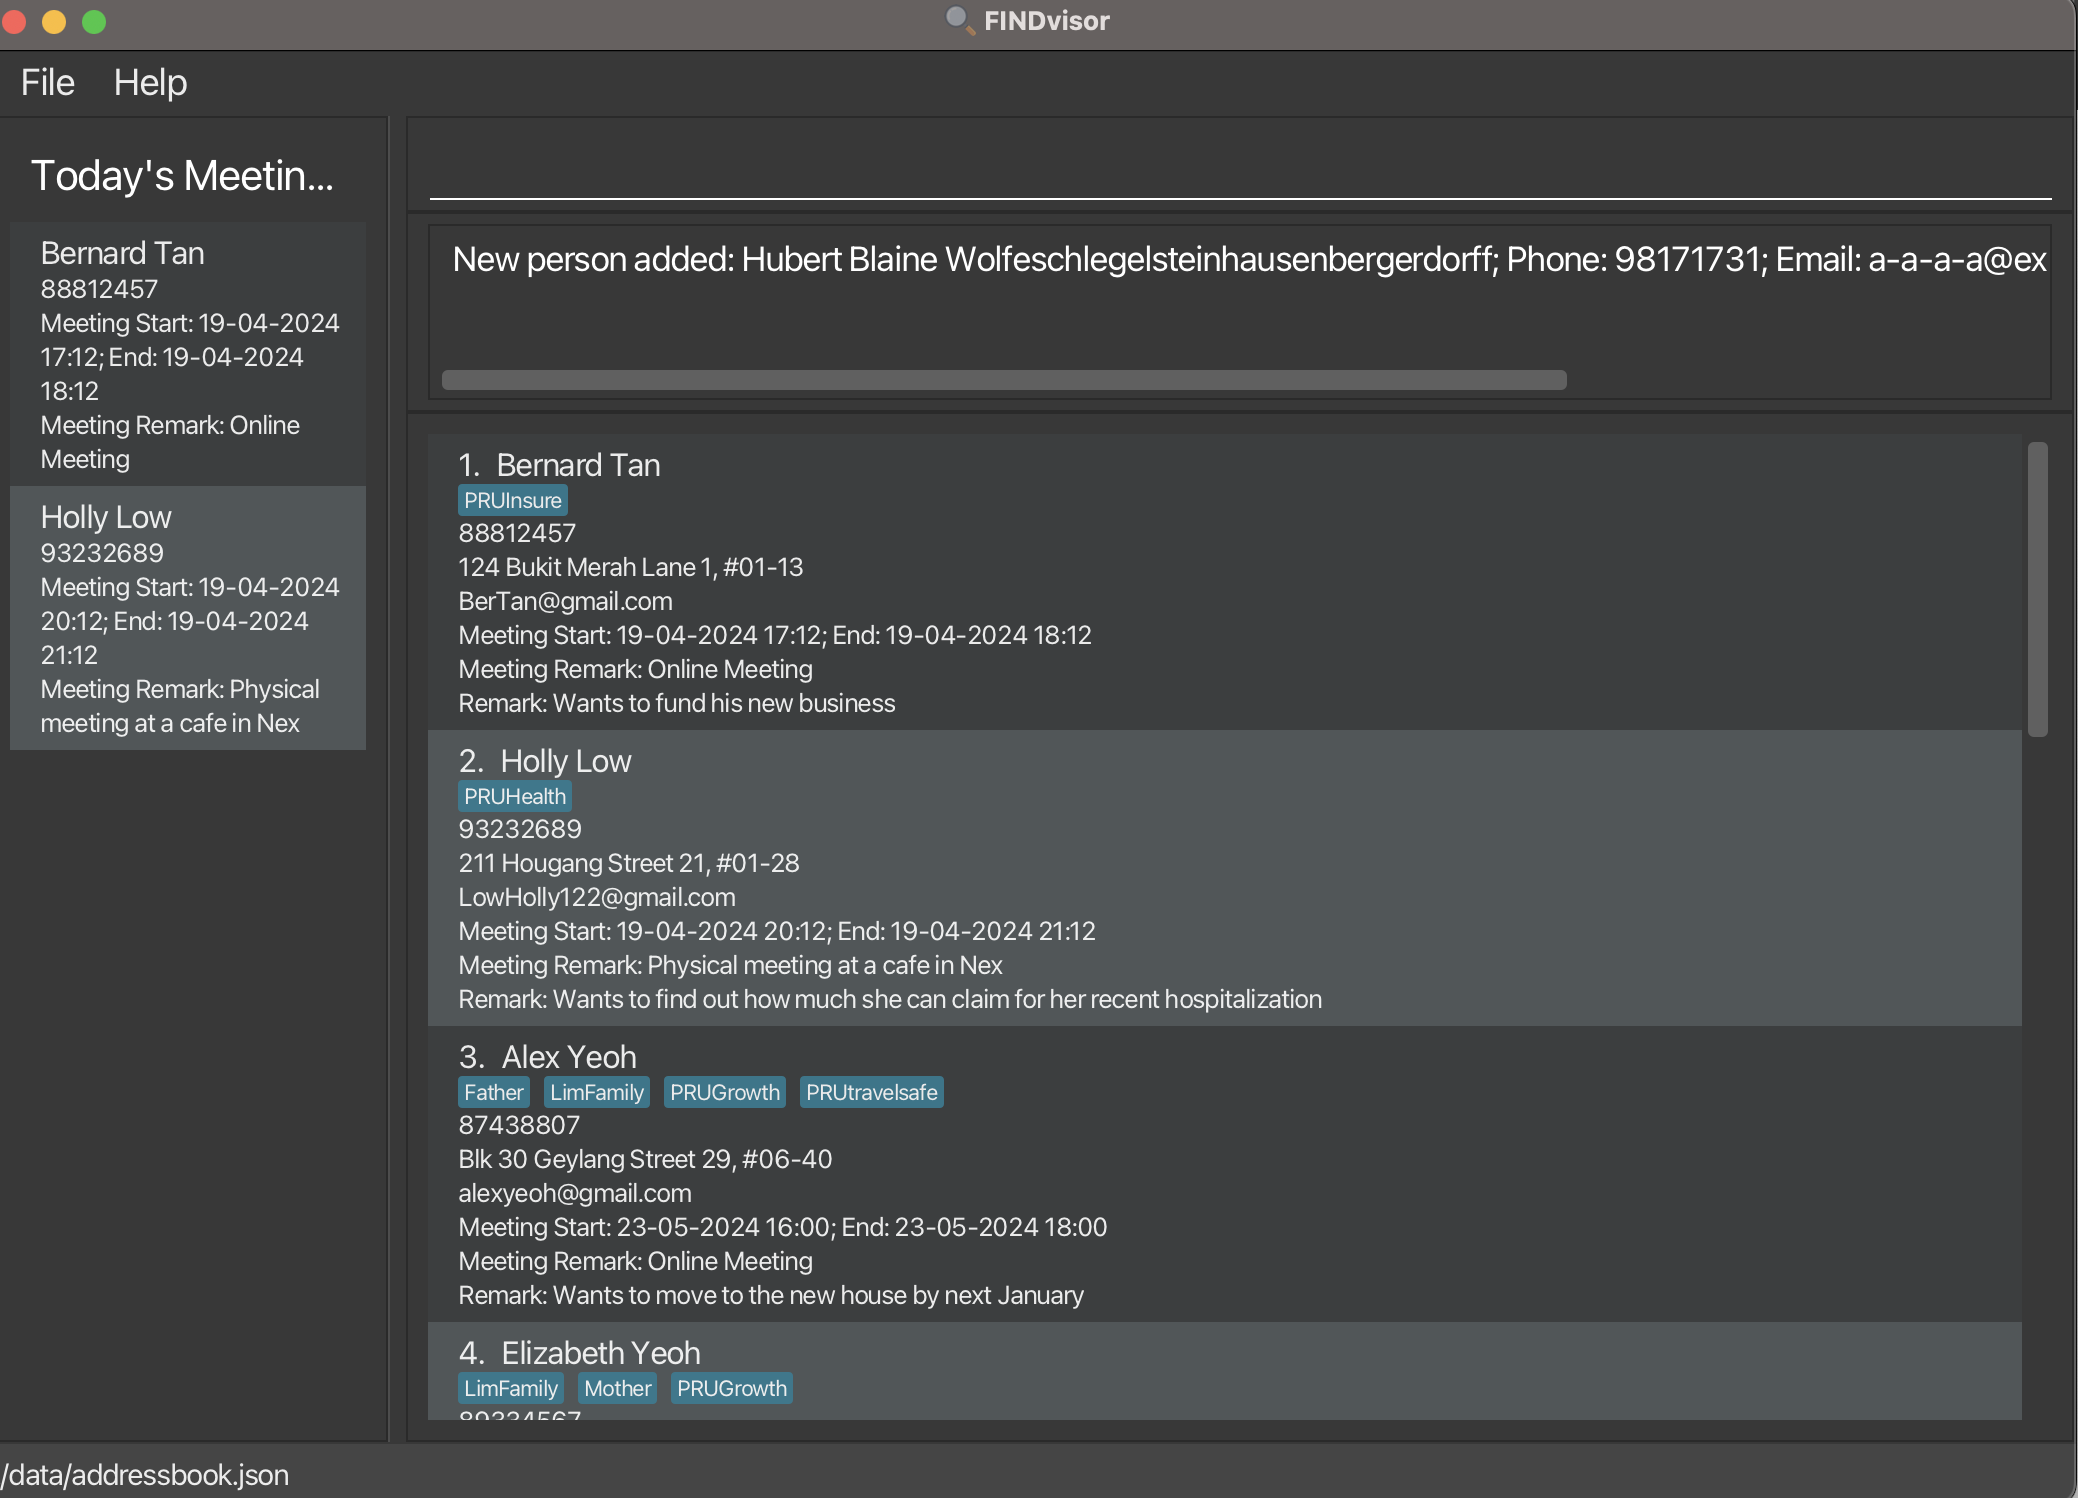Image resolution: width=2078 pixels, height=1498 pixels.
Task: Click Alex Yeoh's PRUGrowth tag
Action: coord(724,1092)
